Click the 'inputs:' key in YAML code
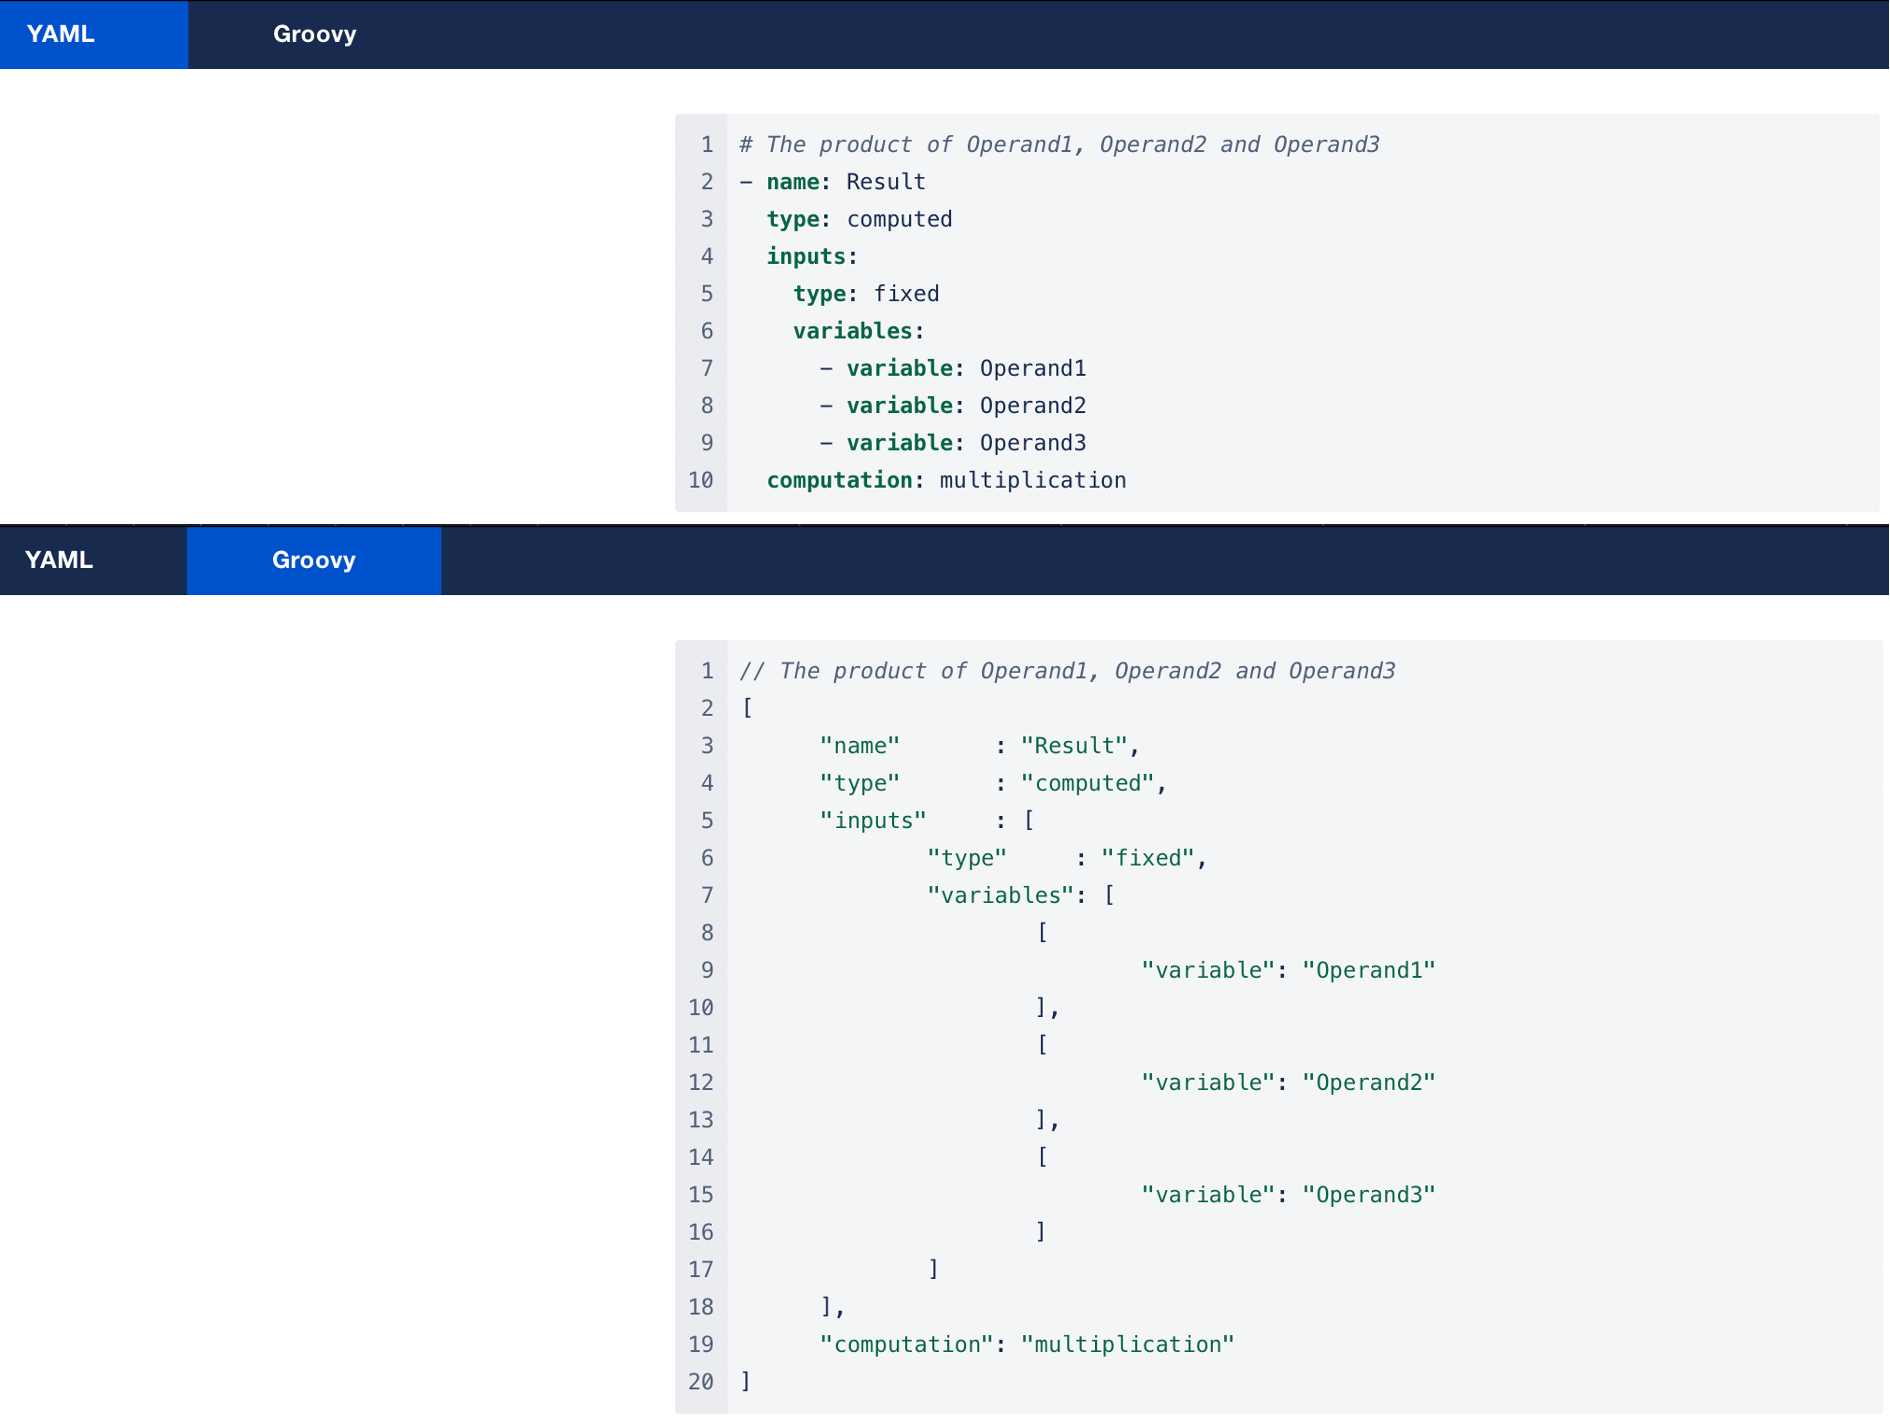Viewport: 1890px width, 1424px height. point(811,257)
